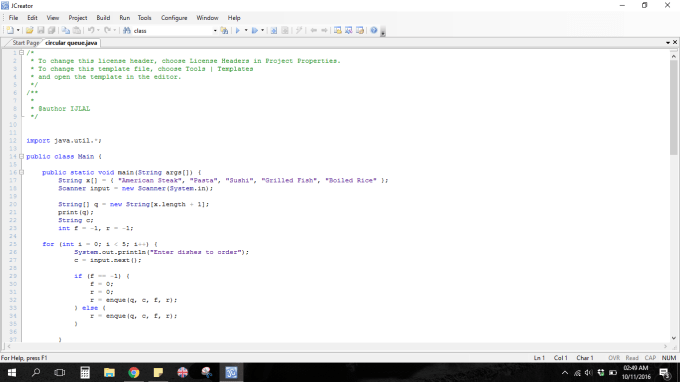Click the horizontal scrollbar right arrow
Screen dimensions: 680x382
tap(666, 346)
